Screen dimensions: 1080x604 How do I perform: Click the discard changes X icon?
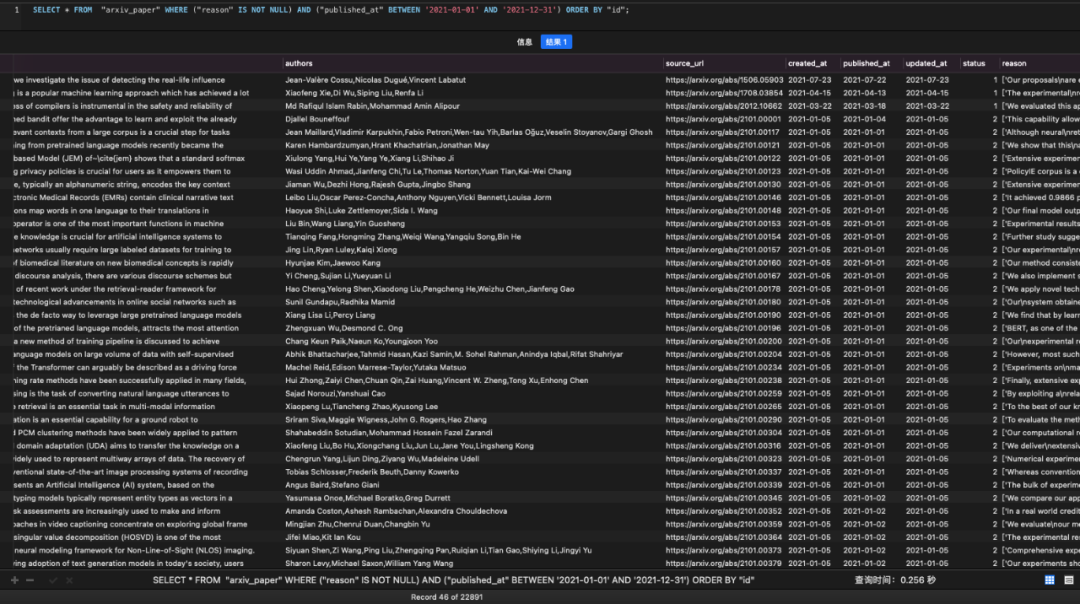tap(68, 580)
